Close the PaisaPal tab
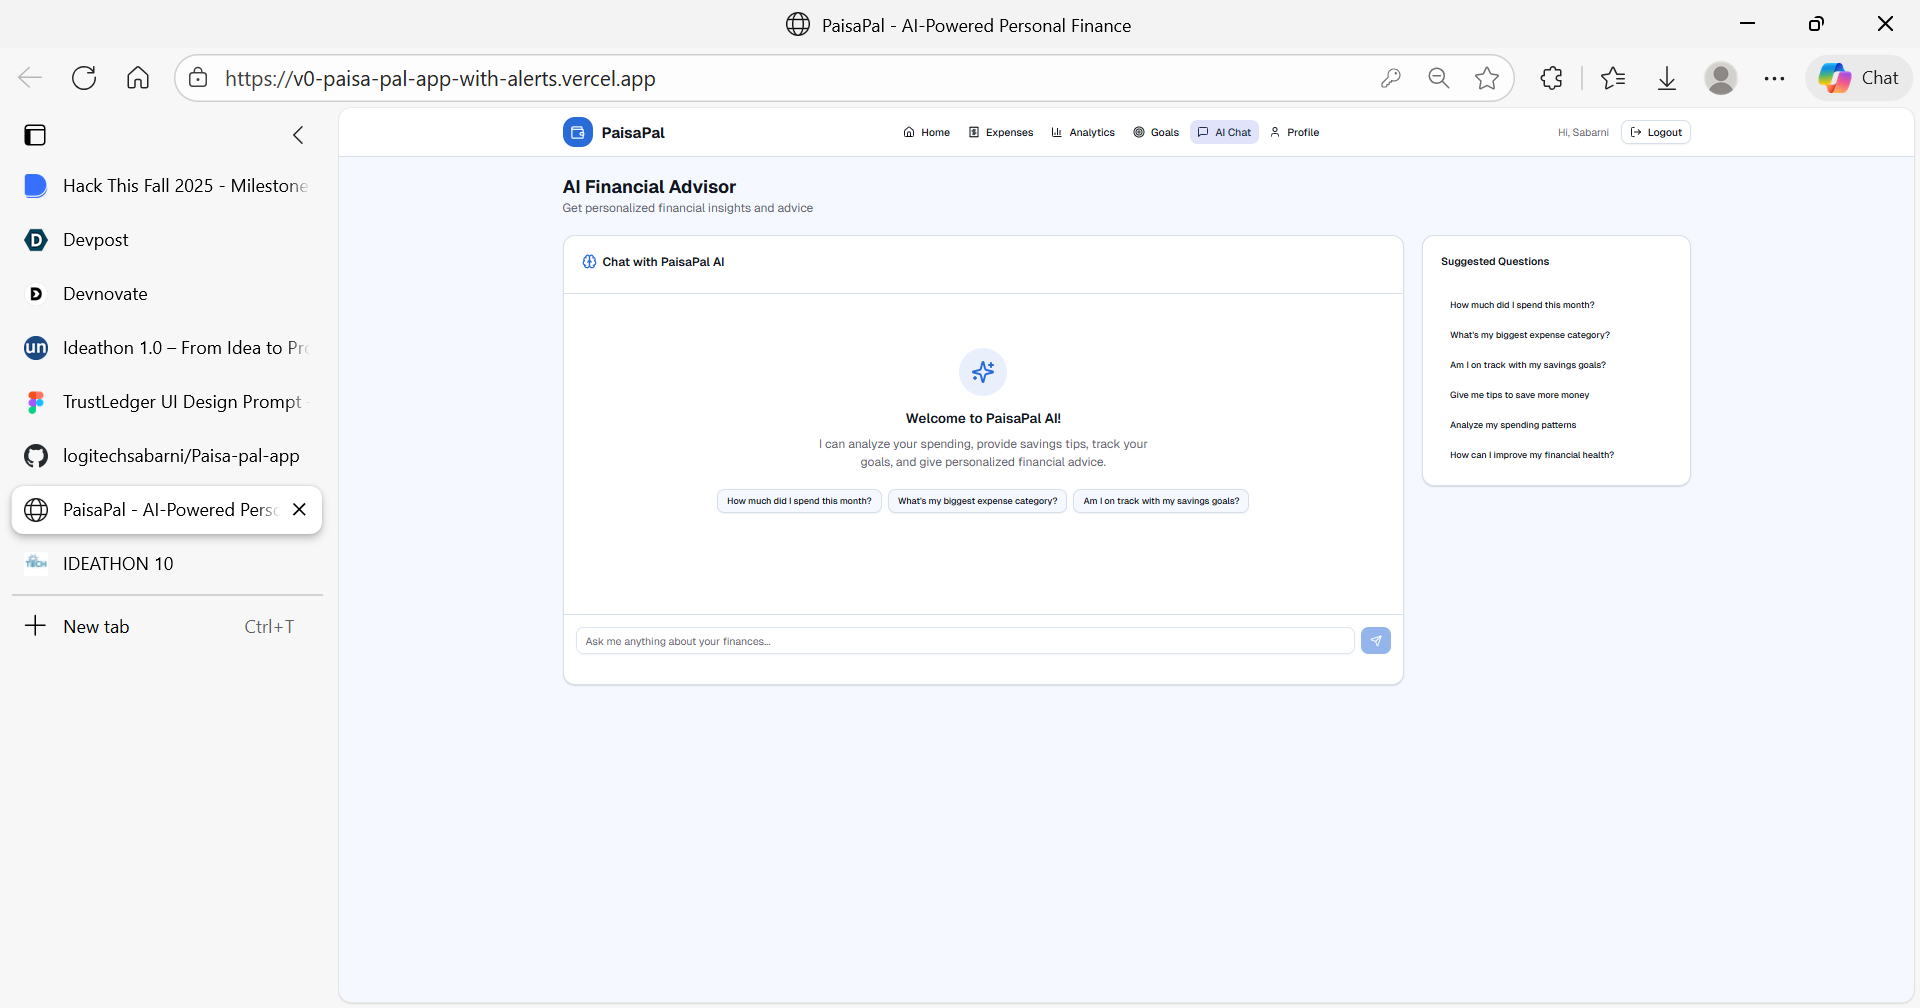The image size is (1920, 1008). [299, 510]
